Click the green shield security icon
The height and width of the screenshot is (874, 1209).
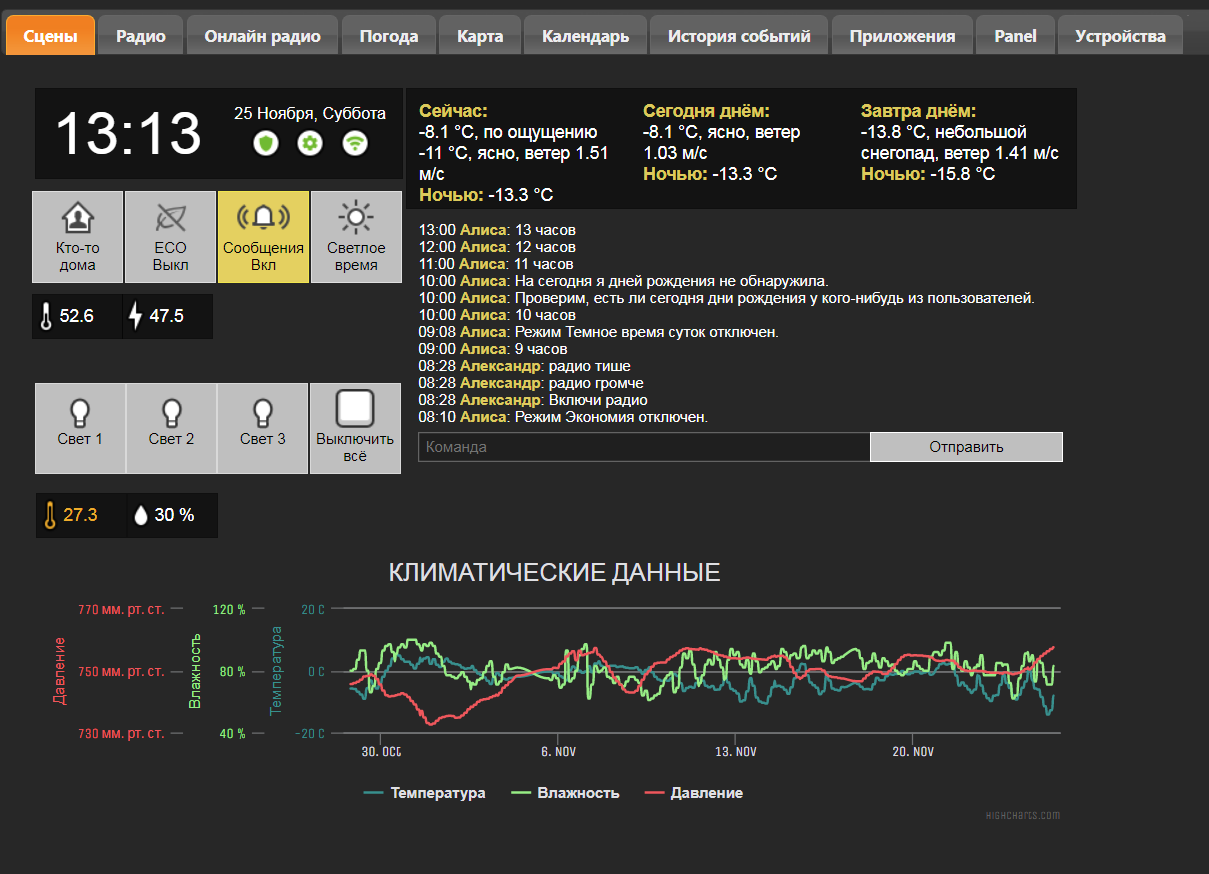click(265, 143)
